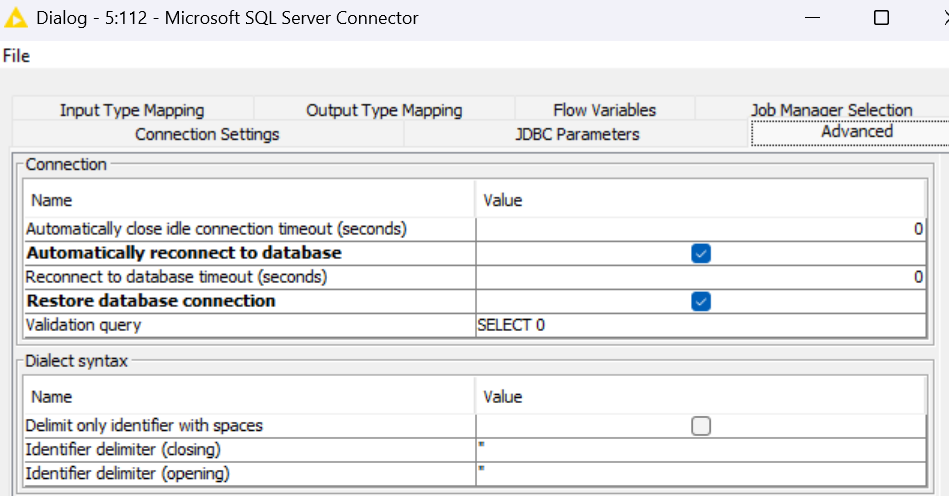
Task: Click Value column header in Connection table
Action: click(x=701, y=200)
